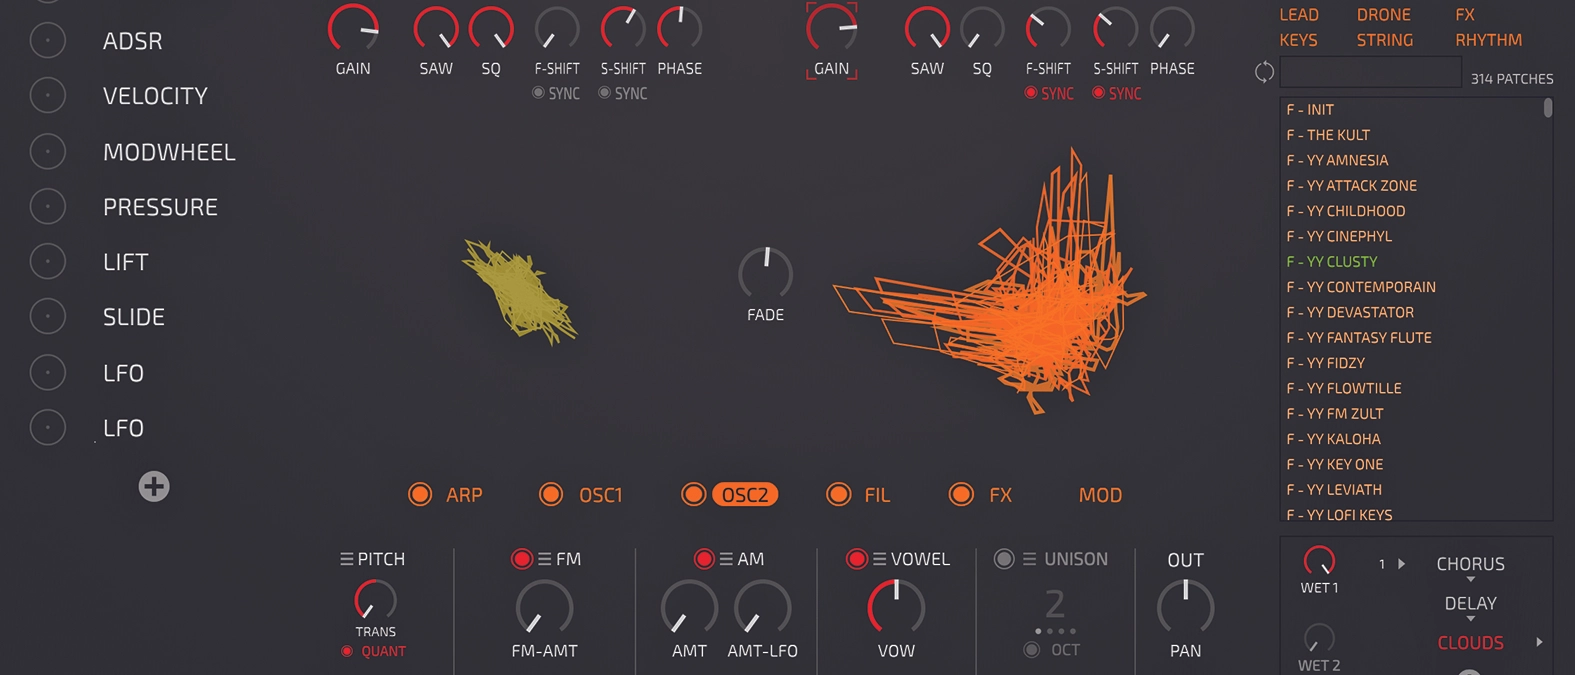Open the UNISON section menu icon

pos(1030,559)
